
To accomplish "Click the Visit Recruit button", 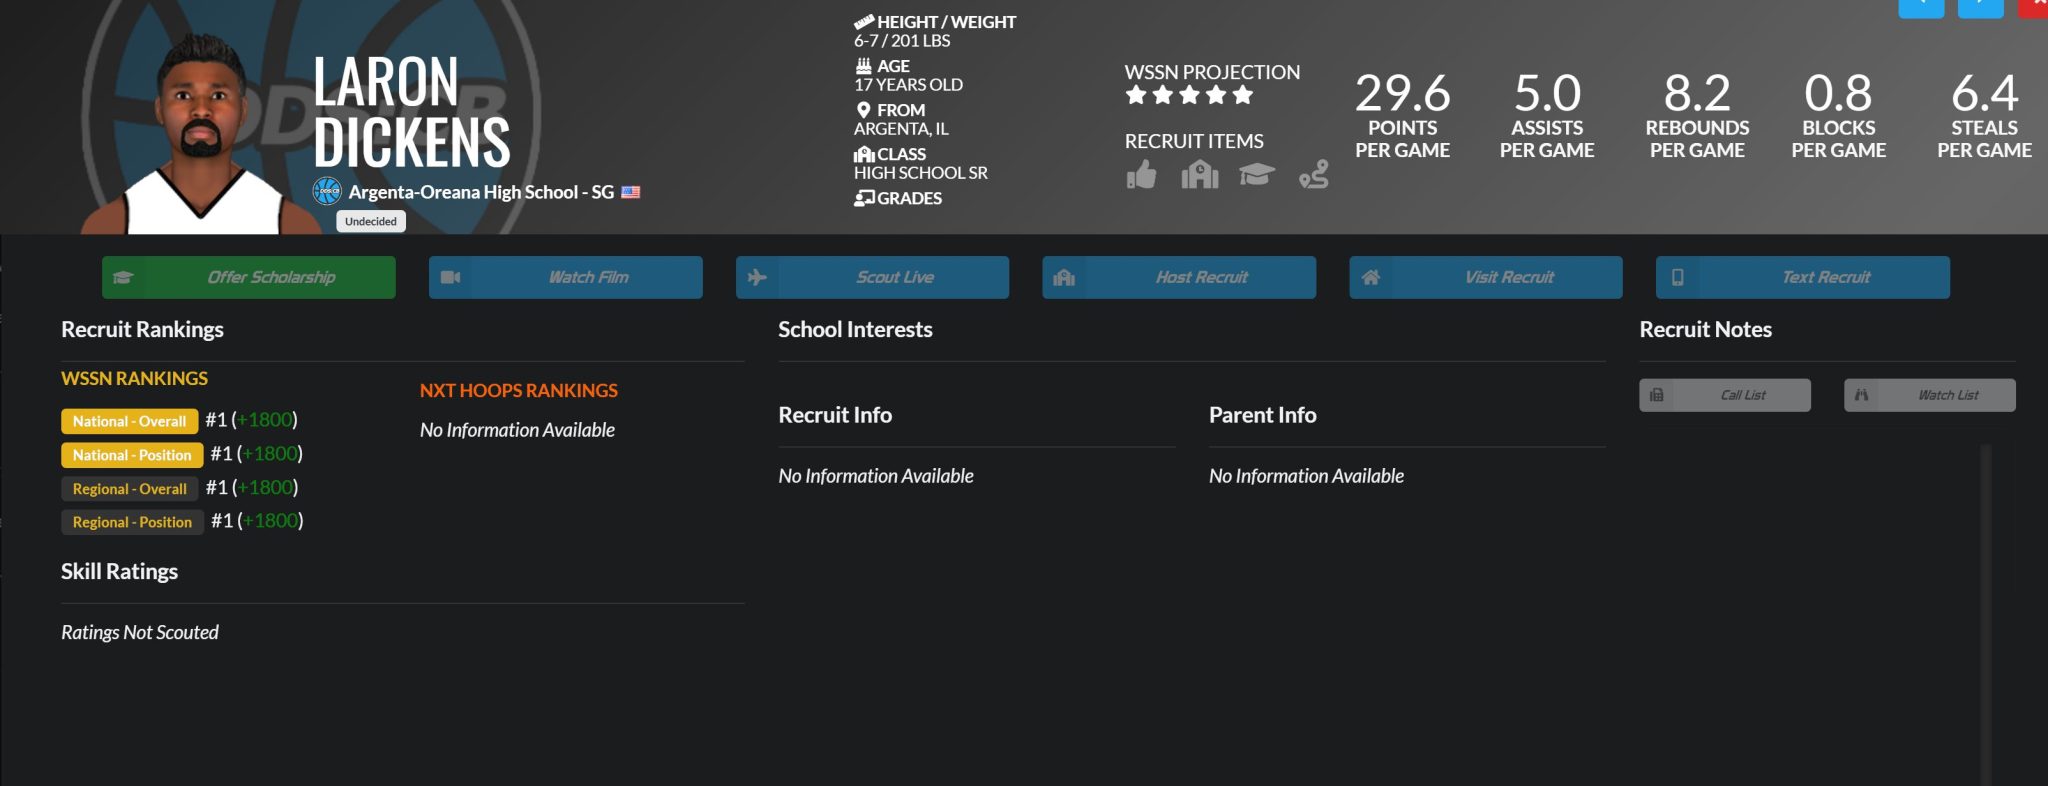I will point(1485,277).
